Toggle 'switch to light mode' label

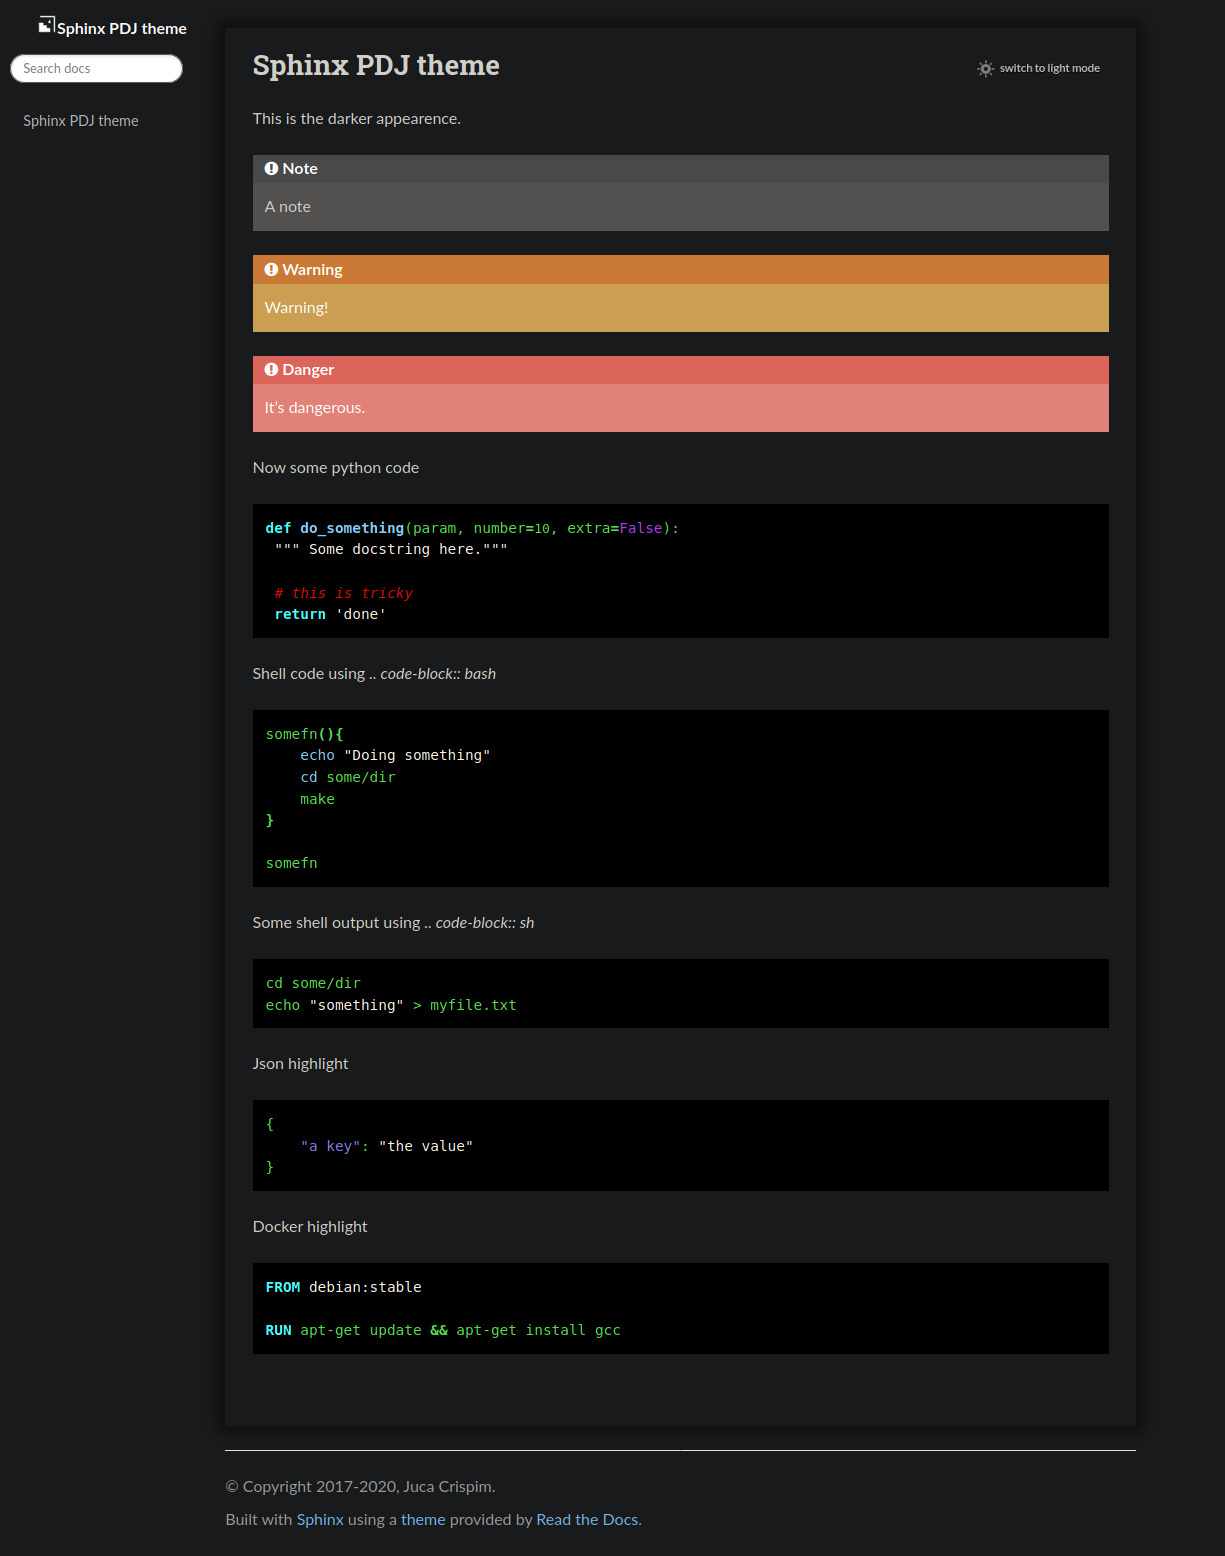1050,68
